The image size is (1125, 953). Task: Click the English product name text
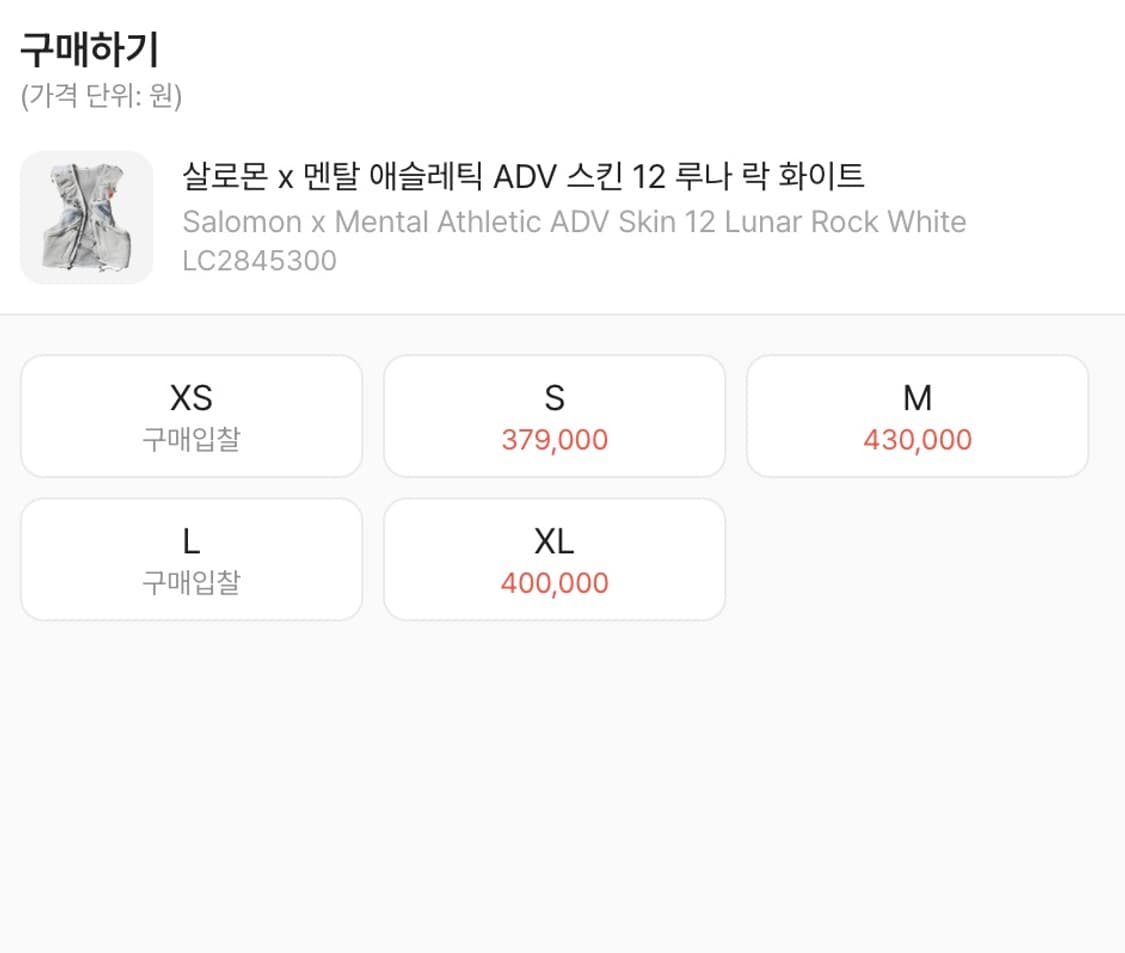coord(574,221)
